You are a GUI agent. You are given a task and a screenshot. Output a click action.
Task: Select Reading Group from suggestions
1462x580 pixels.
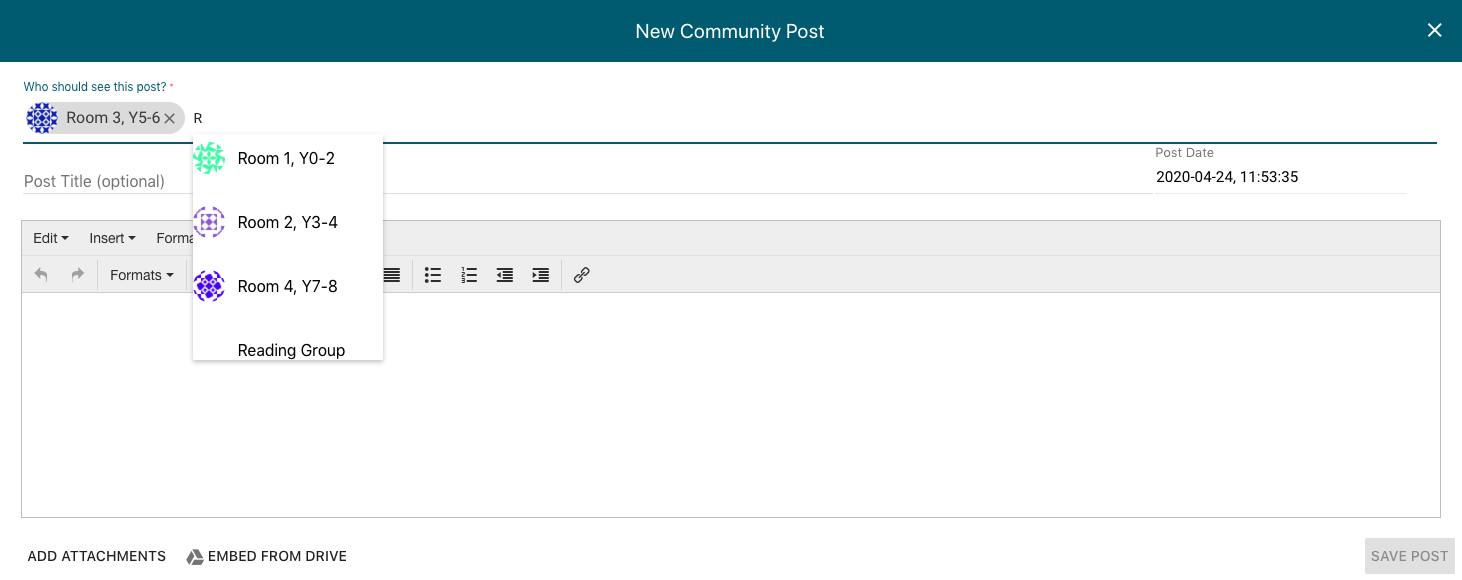pos(291,349)
